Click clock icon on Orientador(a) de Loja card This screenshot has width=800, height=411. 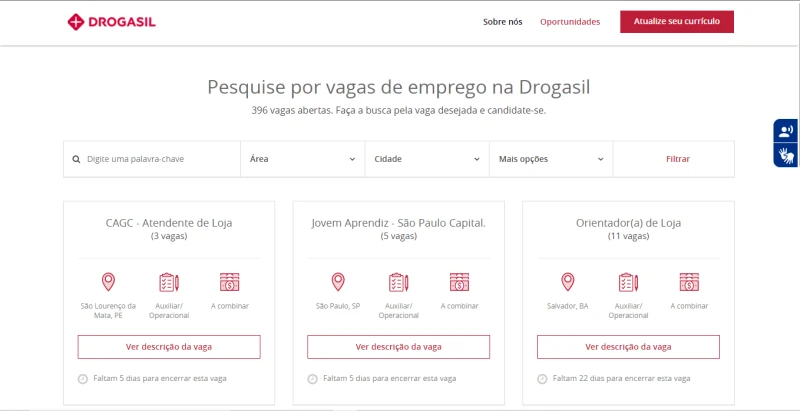point(542,379)
